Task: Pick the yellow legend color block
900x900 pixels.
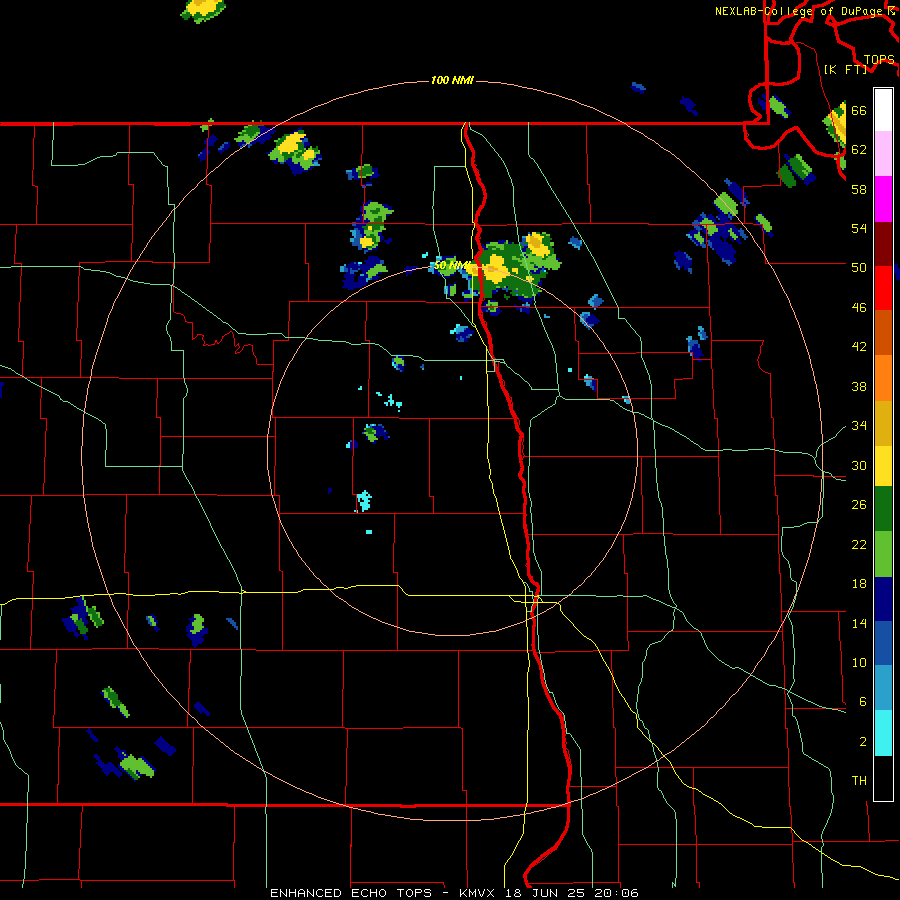Action: 883,466
